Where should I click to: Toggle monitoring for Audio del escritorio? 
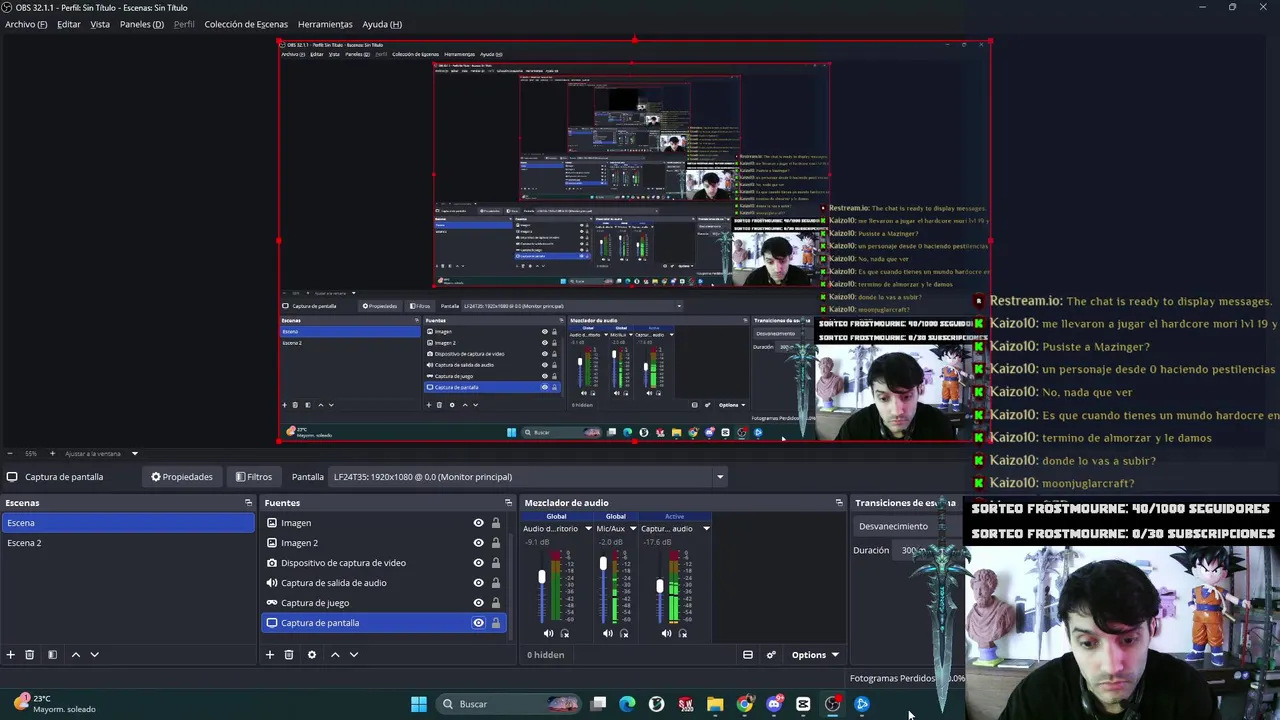coord(565,633)
